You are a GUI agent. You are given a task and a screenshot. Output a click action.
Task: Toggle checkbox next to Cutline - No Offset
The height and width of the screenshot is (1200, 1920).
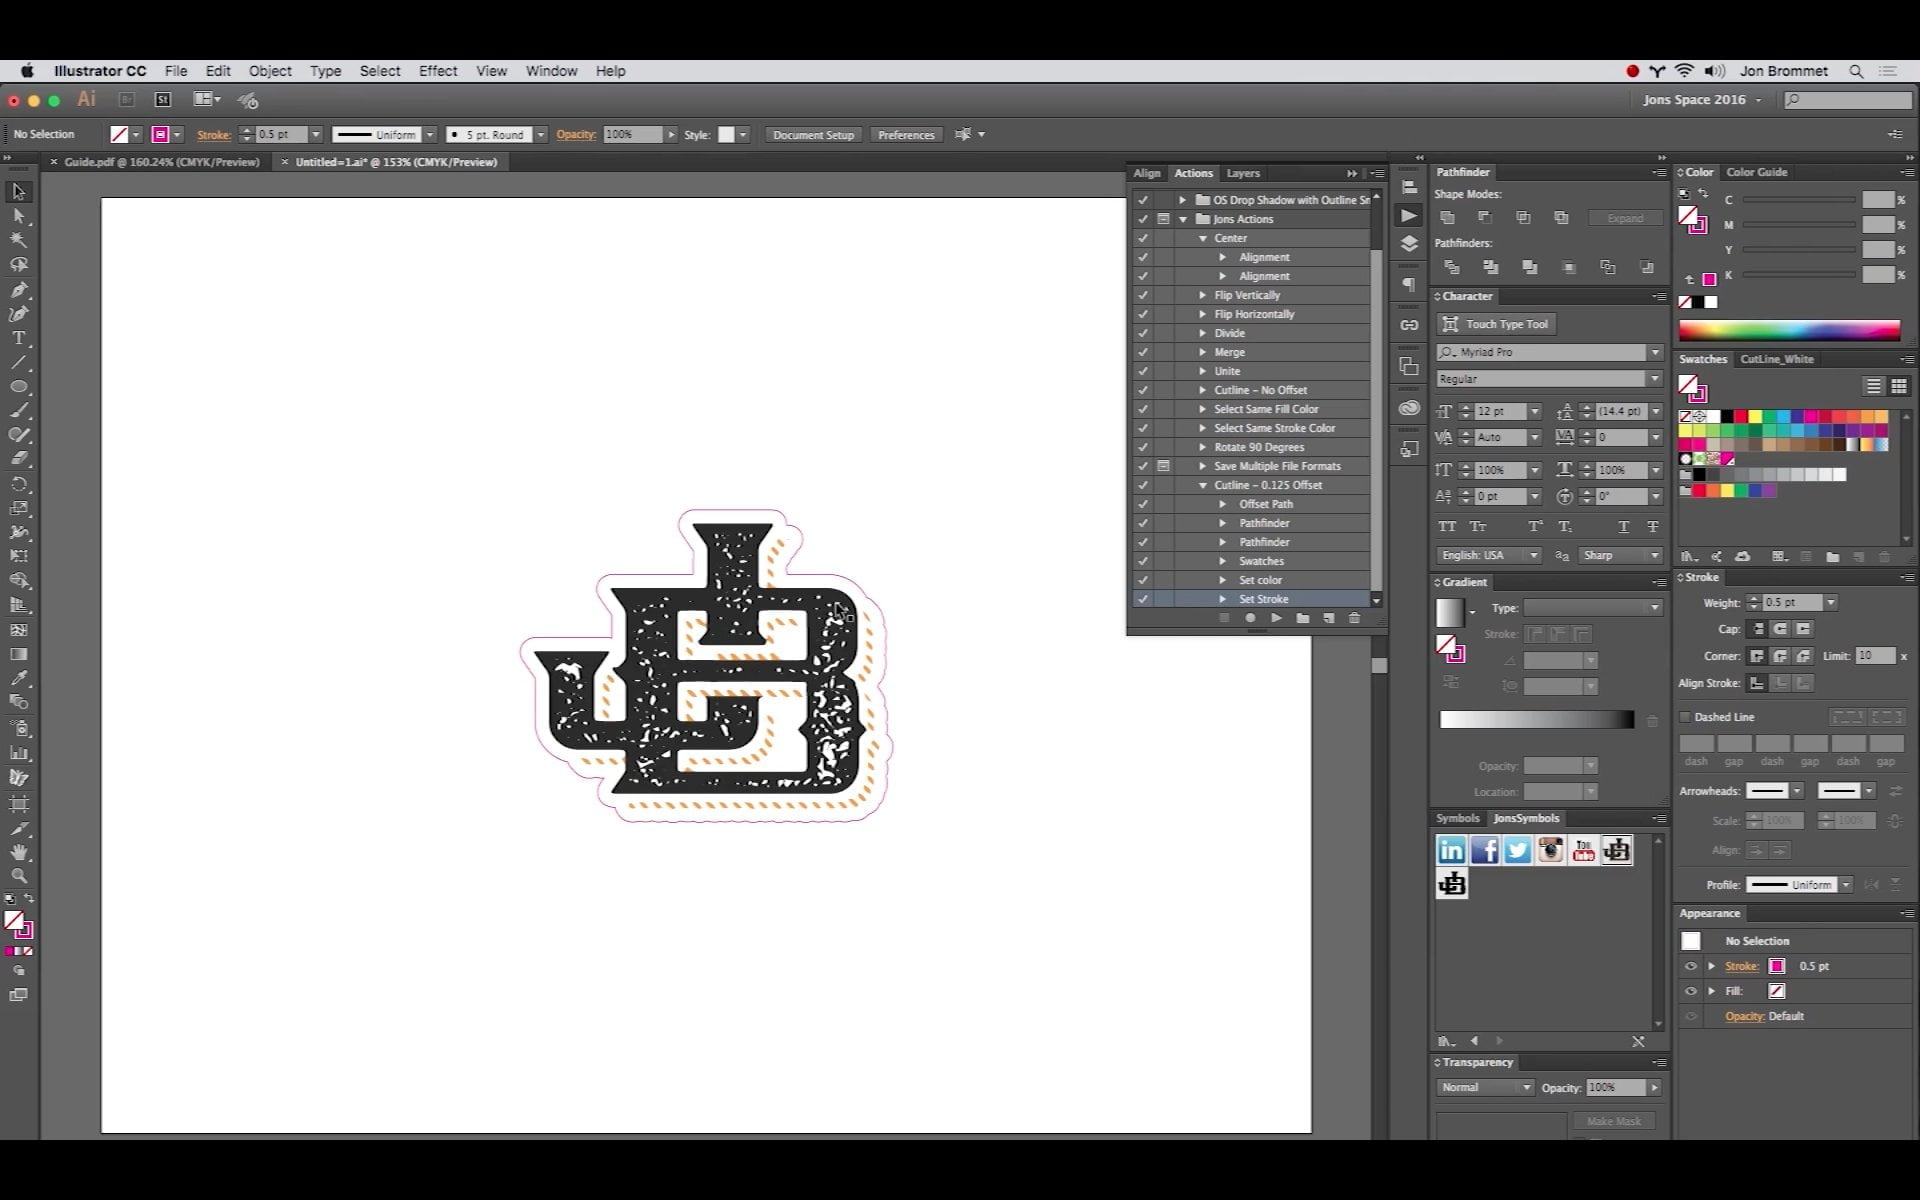click(x=1142, y=388)
